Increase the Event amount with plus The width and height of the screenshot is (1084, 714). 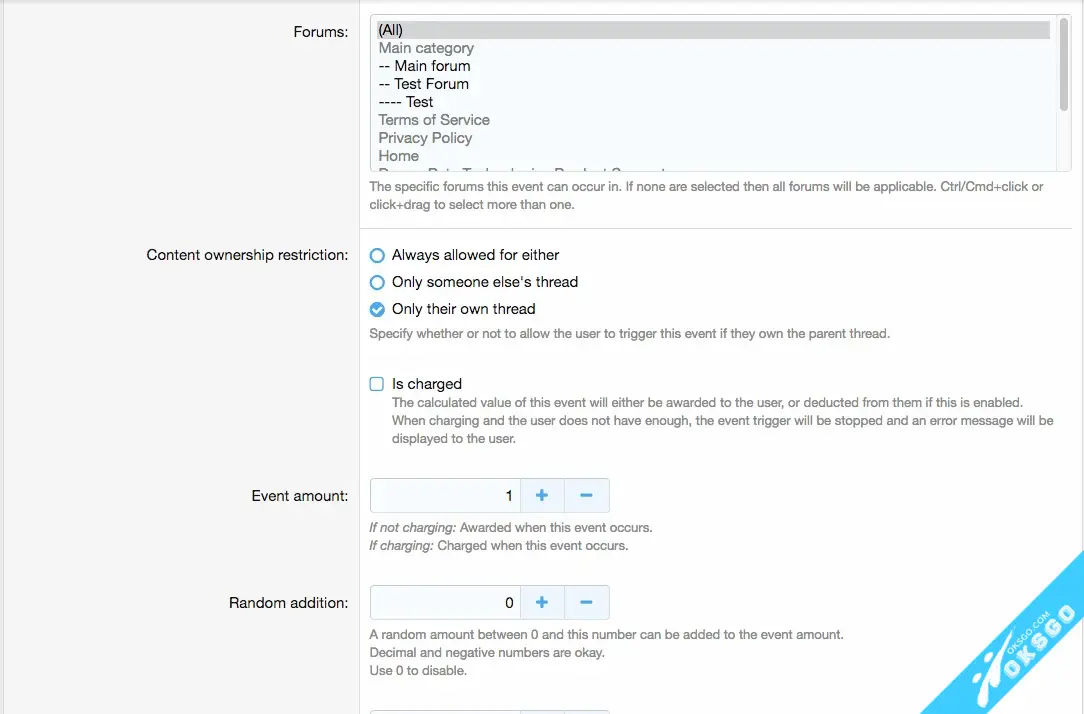(x=542, y=496)
